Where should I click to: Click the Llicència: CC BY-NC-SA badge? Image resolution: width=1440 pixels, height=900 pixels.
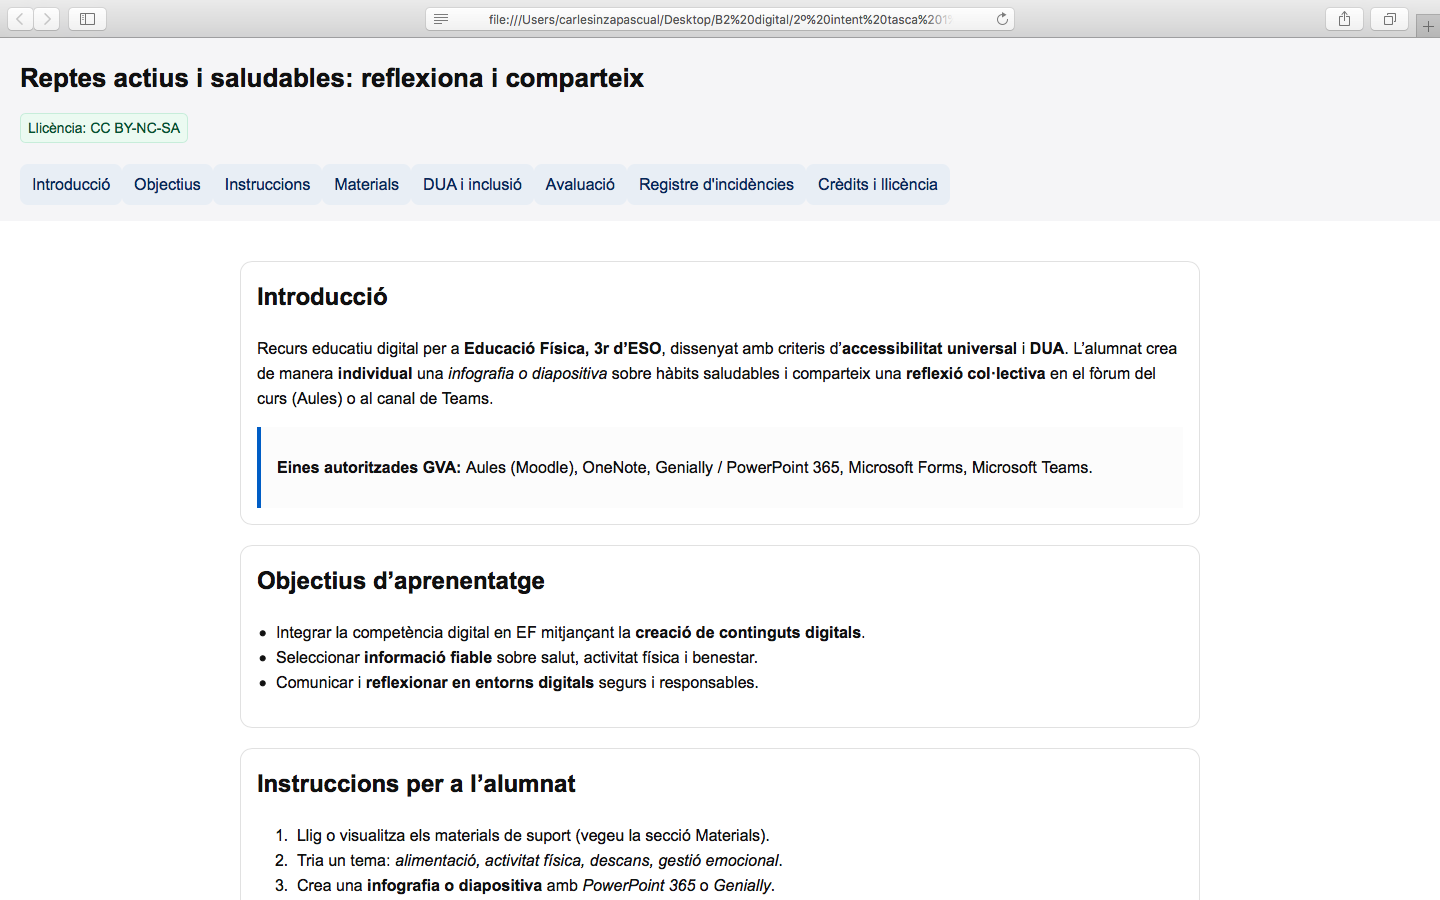point(104,128)
